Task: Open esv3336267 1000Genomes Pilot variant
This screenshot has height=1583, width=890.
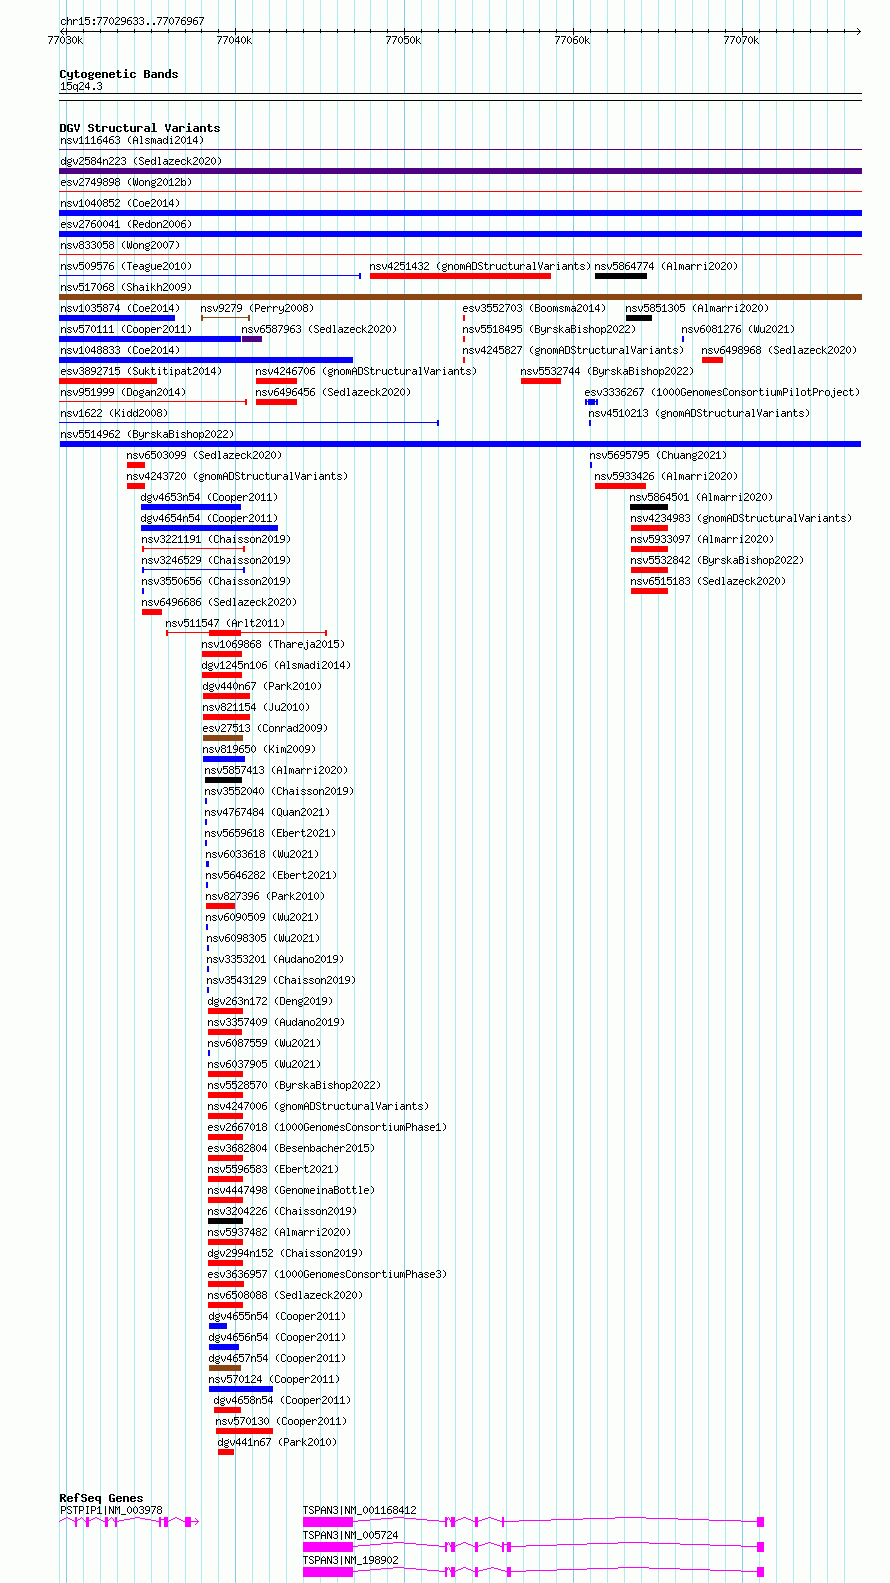Action: pyautogui.click(x=721, y=392)
